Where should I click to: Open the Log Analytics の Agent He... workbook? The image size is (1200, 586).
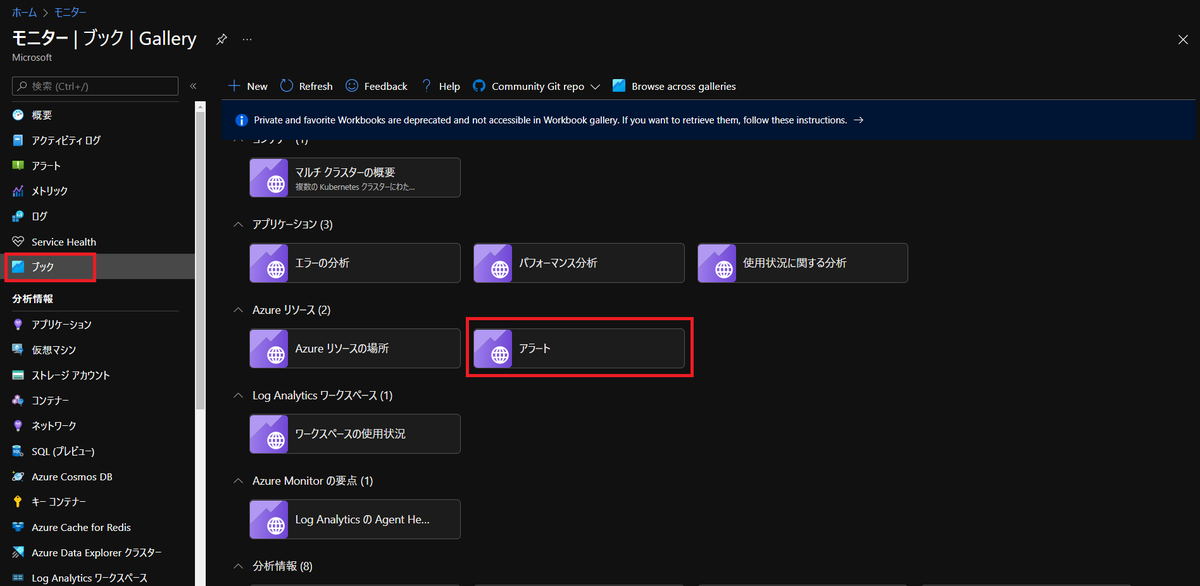click(355, 519)
